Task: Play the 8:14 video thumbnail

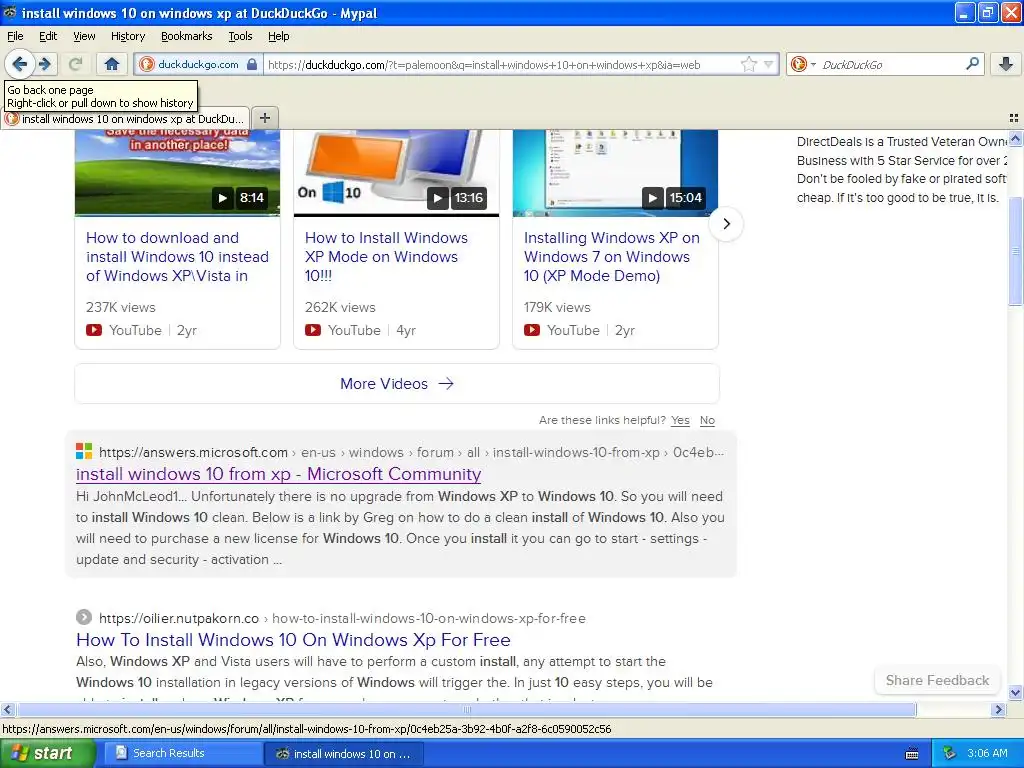Action: (177, 172)
